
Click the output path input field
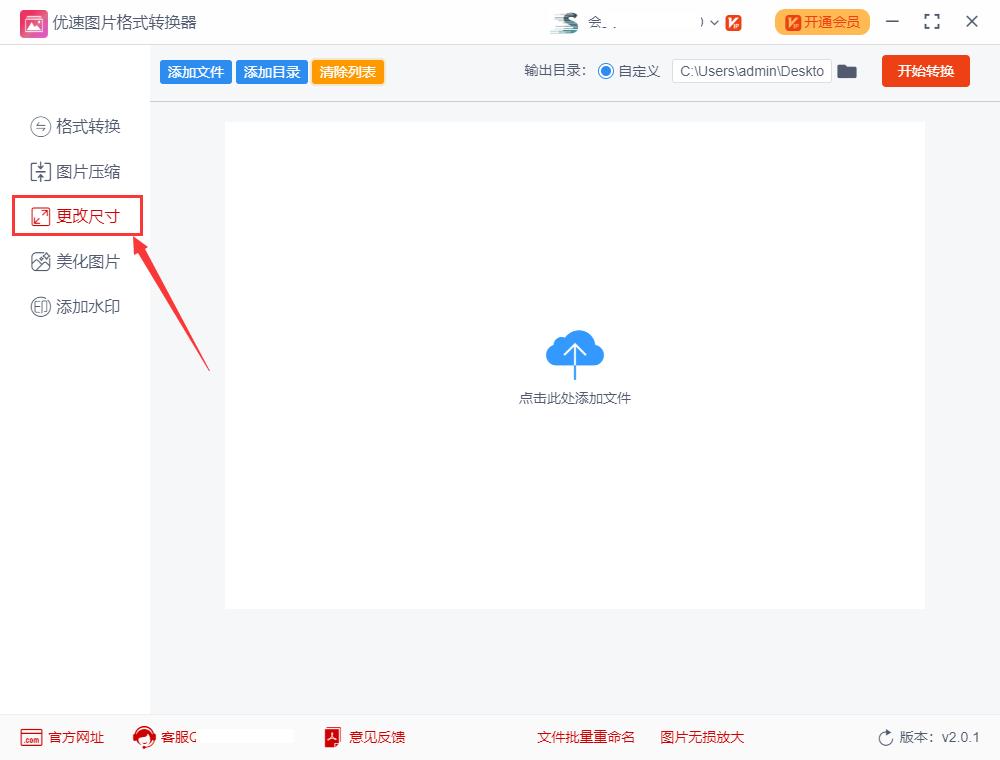point(751,71)
